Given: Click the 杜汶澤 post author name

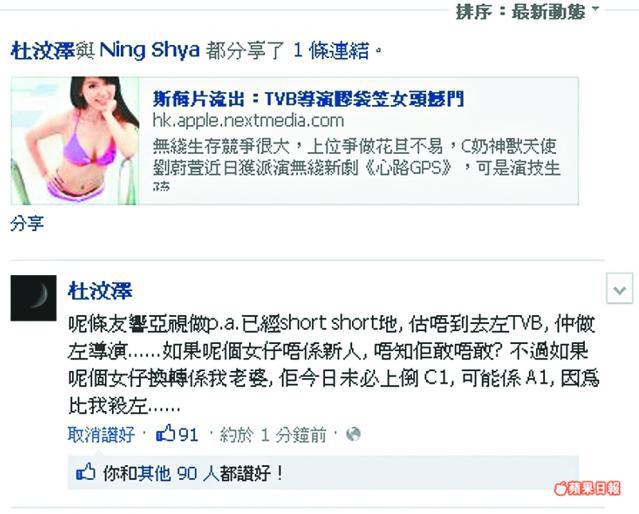Looking at the screenshot, I should pos(100,291).
